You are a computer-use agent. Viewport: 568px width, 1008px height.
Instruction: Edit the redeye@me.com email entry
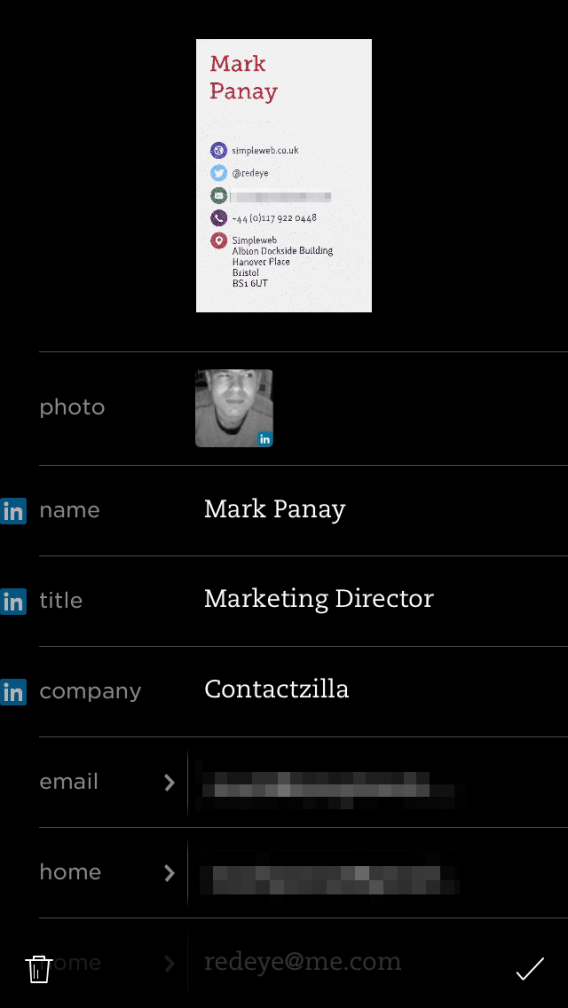coord(303,962)
